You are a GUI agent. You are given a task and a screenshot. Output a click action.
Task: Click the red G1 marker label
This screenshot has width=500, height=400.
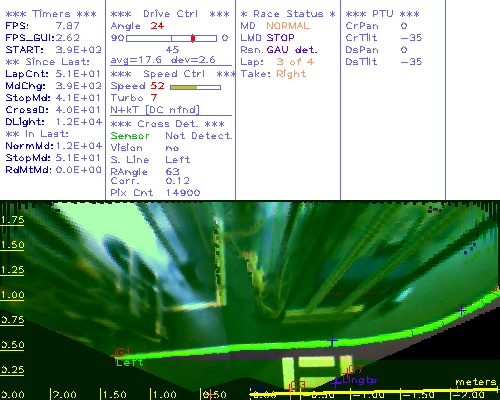point(123,352)
